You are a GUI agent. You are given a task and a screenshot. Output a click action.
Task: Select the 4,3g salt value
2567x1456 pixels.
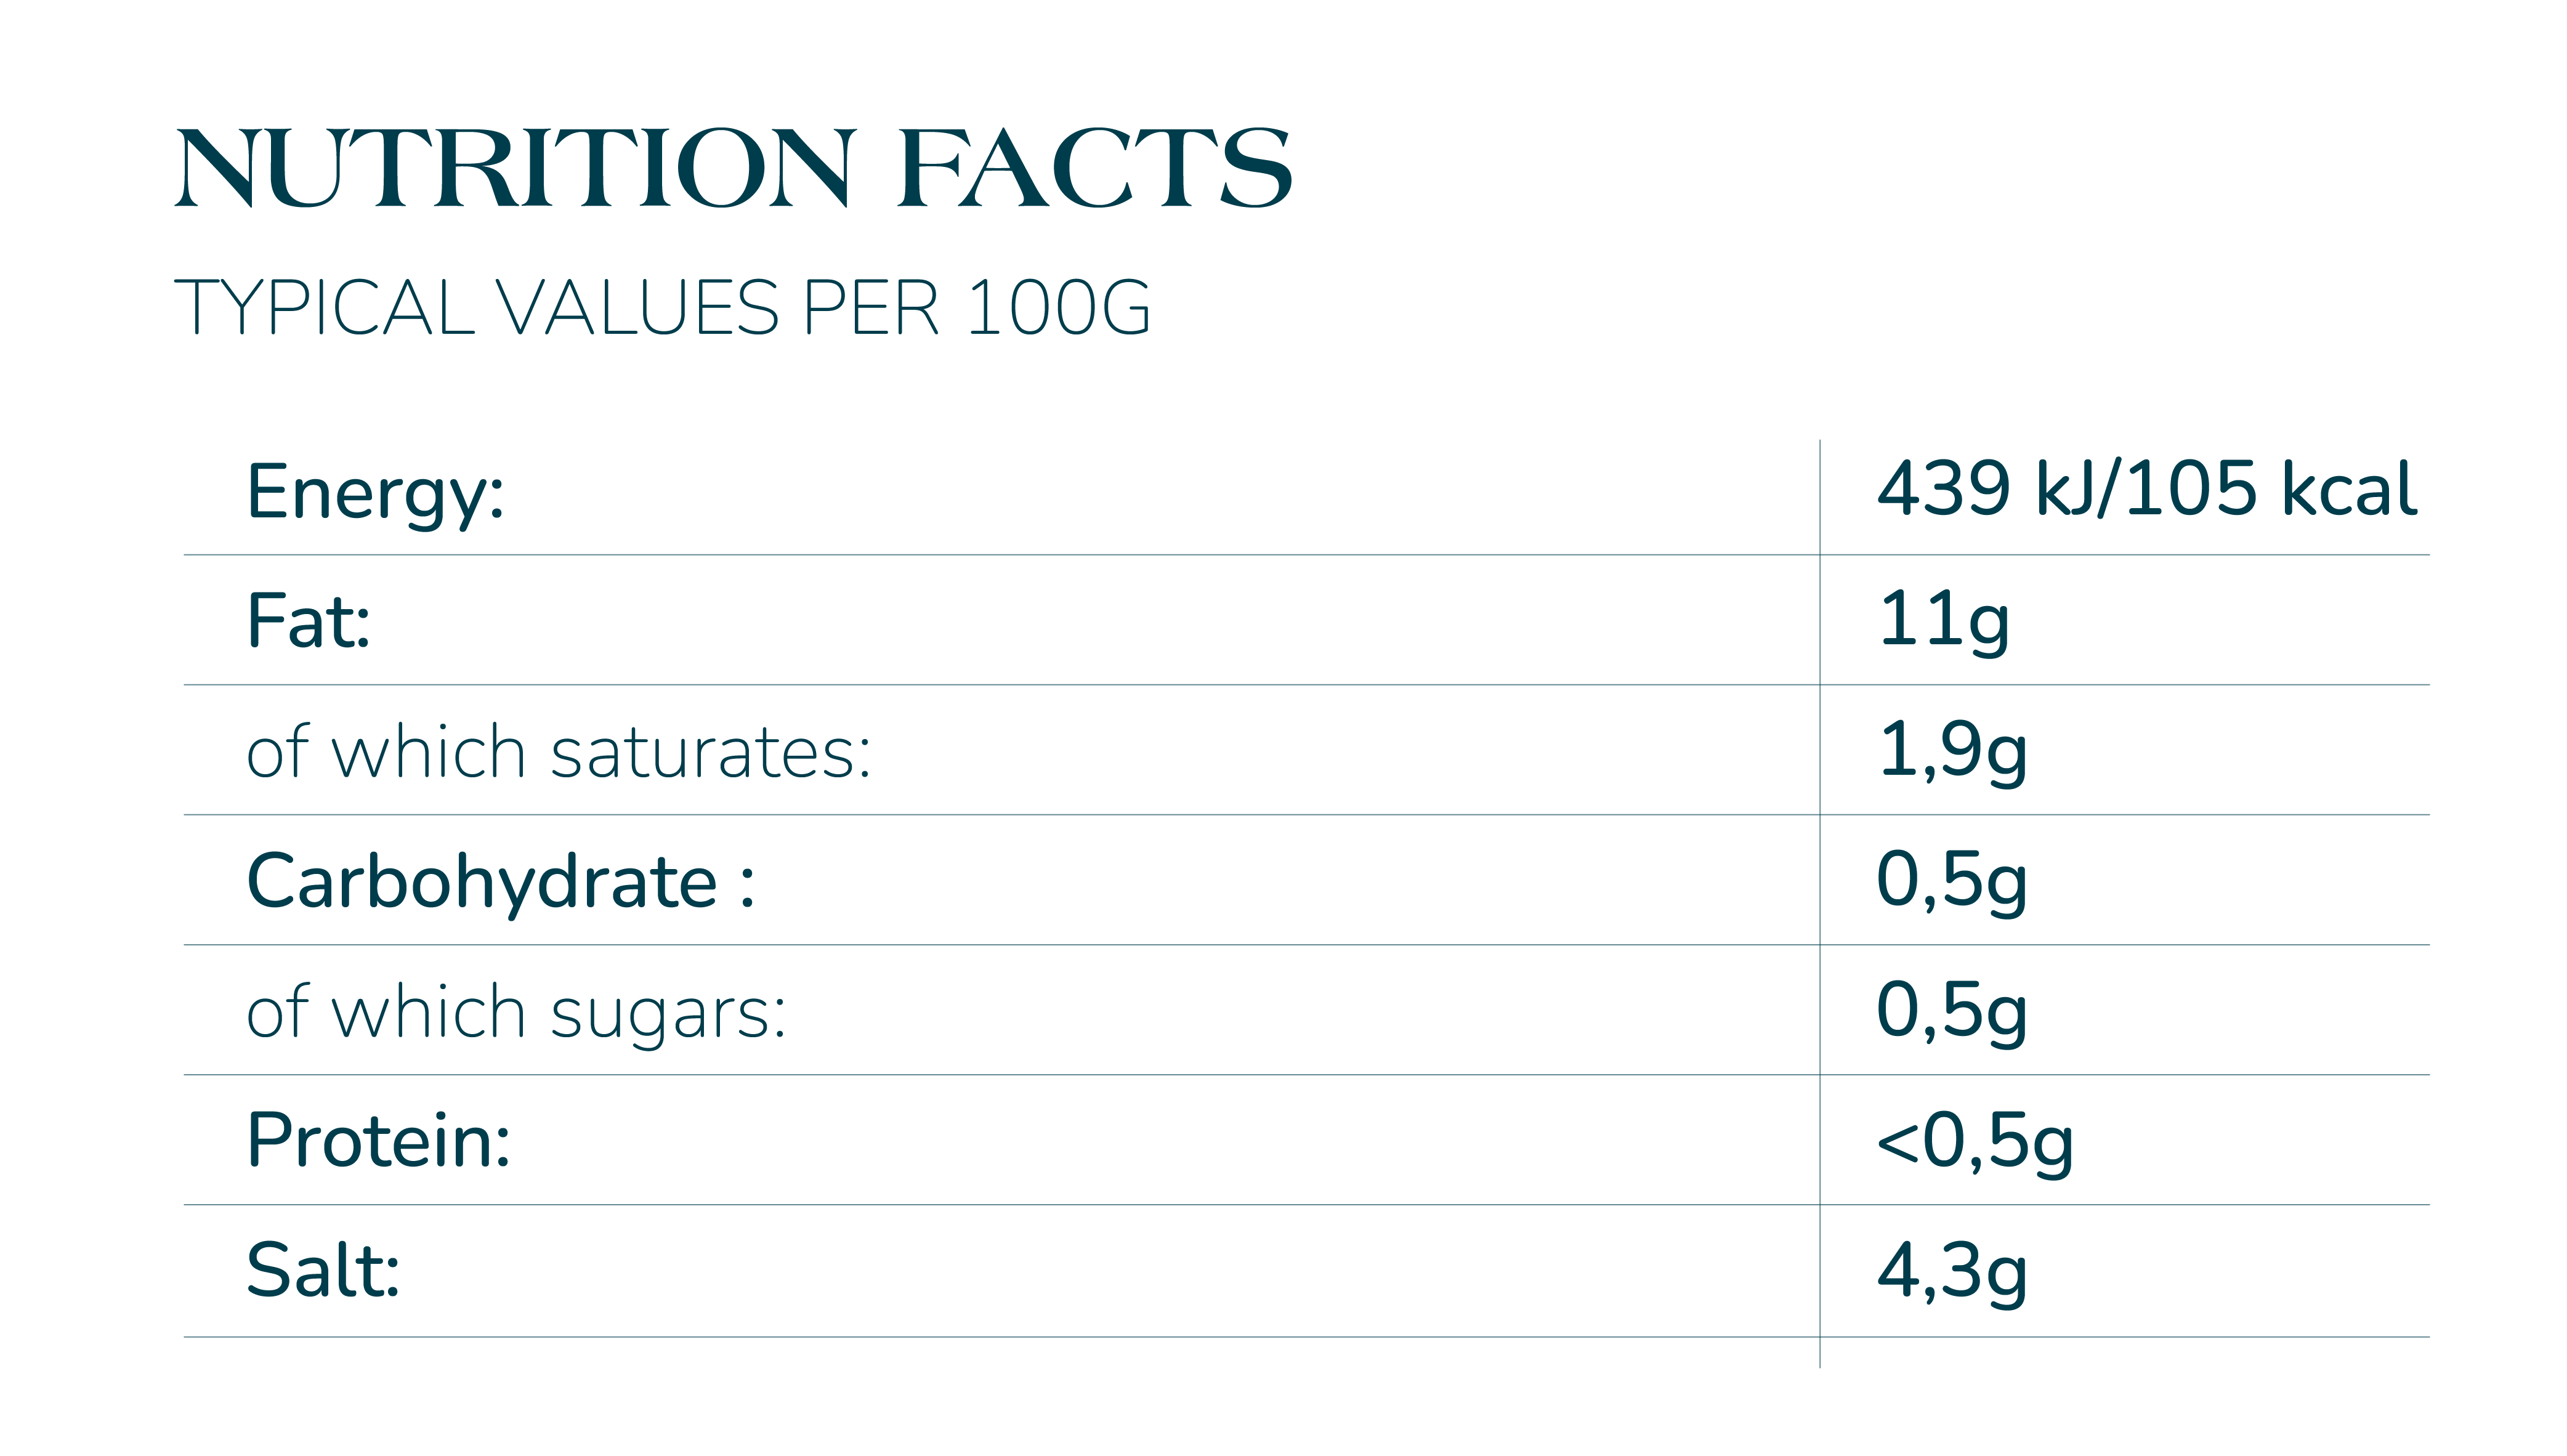tap(1952, 1271)
